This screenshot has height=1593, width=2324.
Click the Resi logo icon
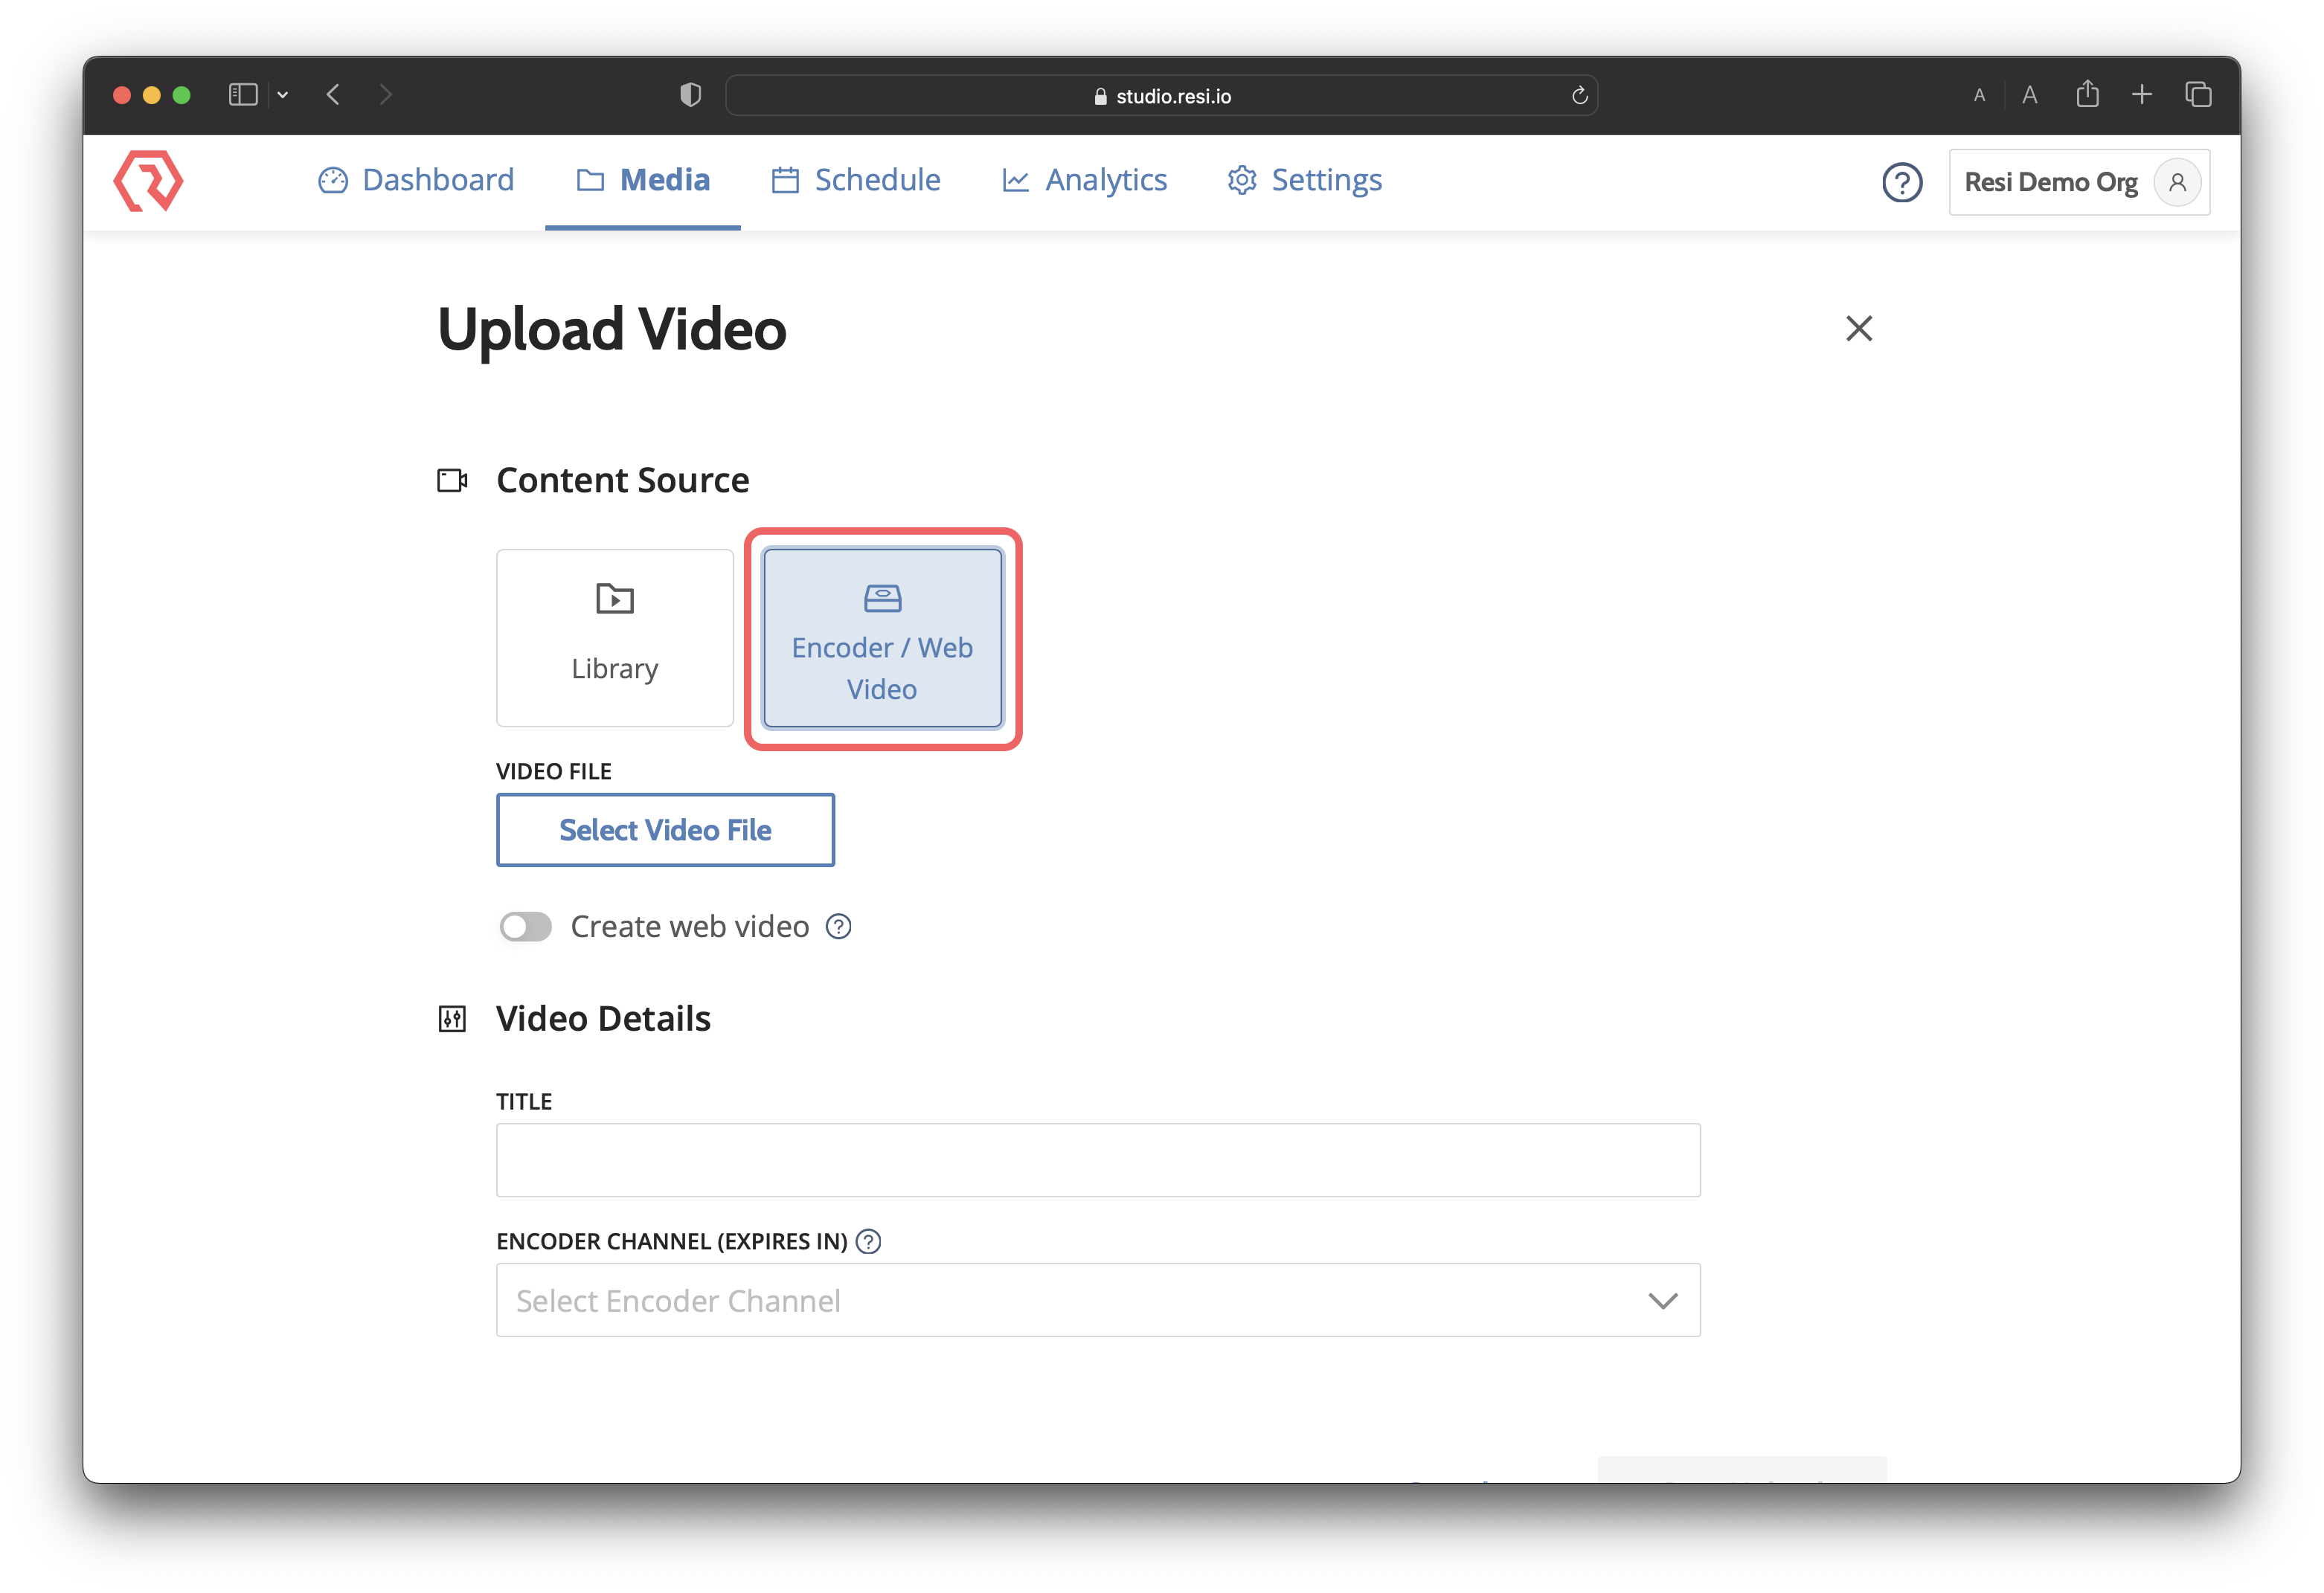coord(148,181)
